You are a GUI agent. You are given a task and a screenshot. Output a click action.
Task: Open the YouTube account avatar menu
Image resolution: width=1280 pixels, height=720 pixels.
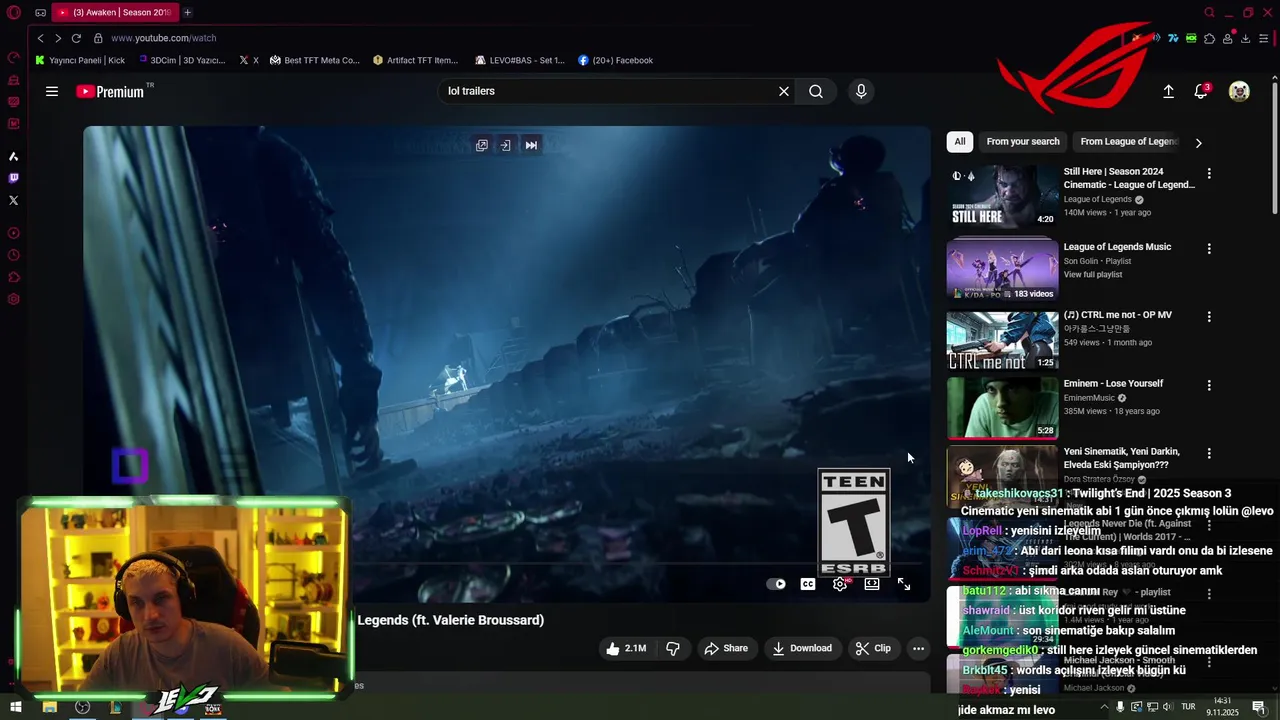(1239, 91)
